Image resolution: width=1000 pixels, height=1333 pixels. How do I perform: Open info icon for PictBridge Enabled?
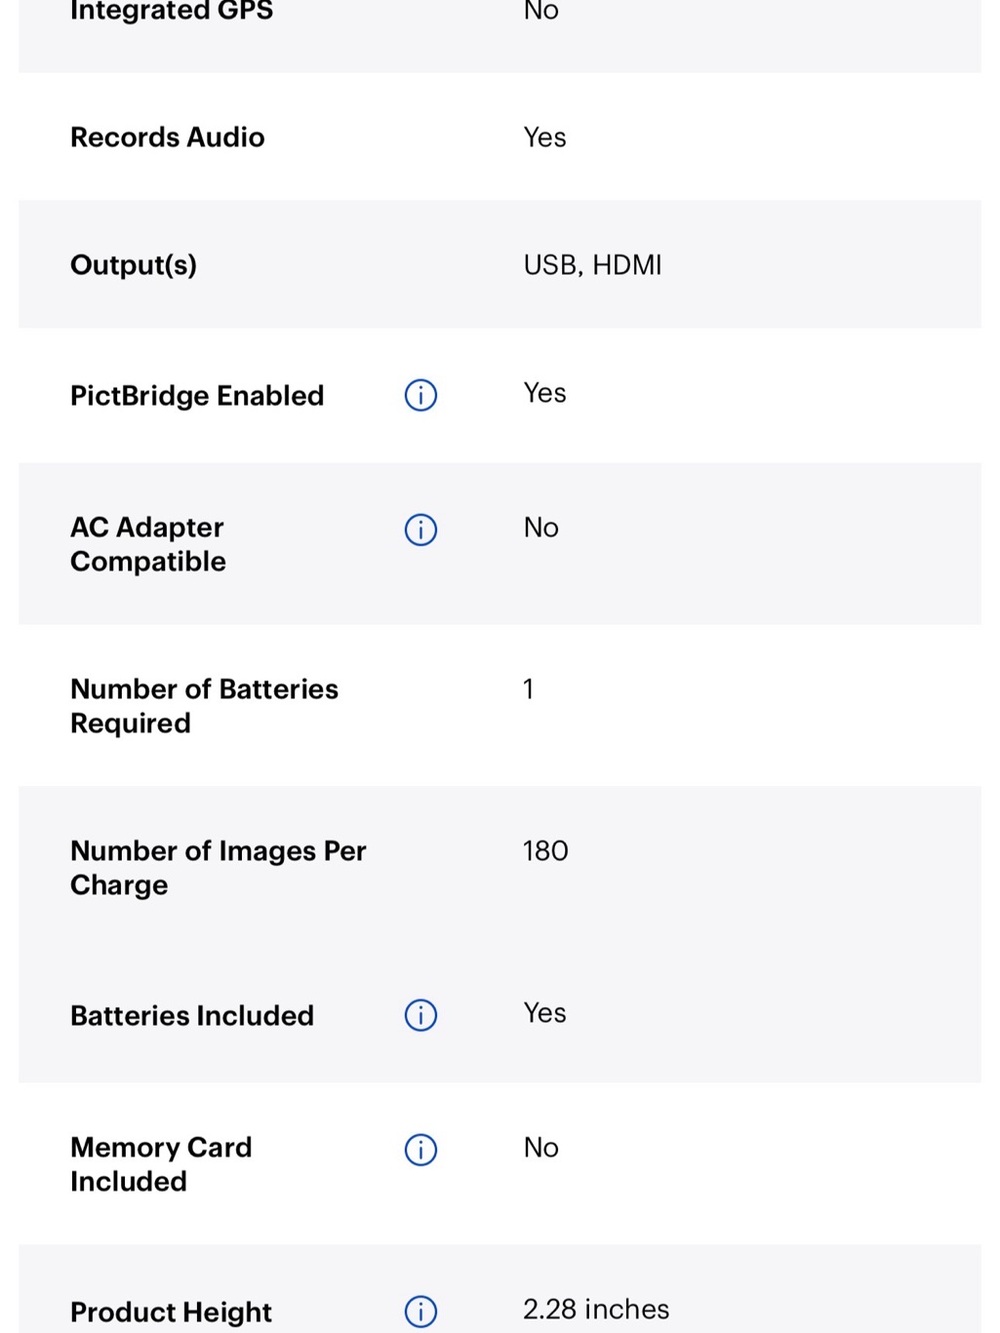click(421, 395)
